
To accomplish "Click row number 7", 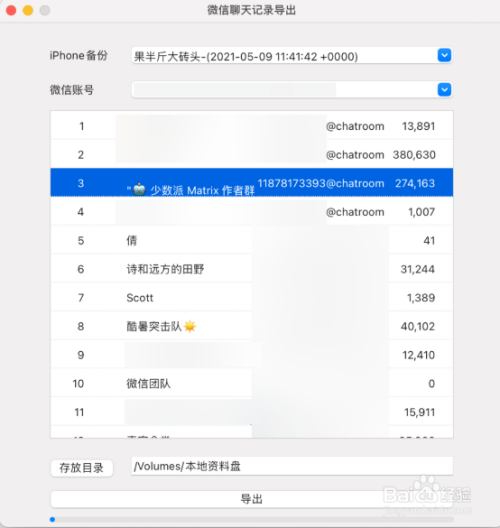I will pyautogui.click(x=81, y=298).
